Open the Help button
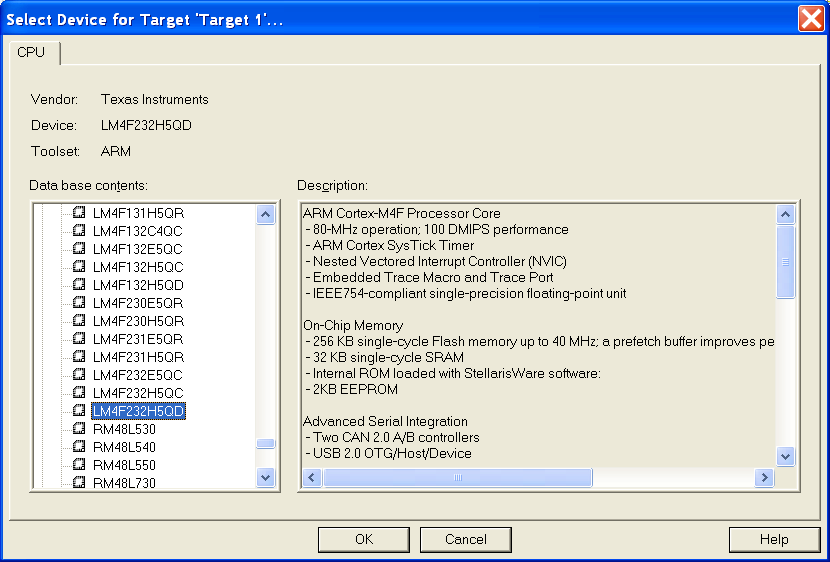This screenshot has width=830, height=562. 774,539
